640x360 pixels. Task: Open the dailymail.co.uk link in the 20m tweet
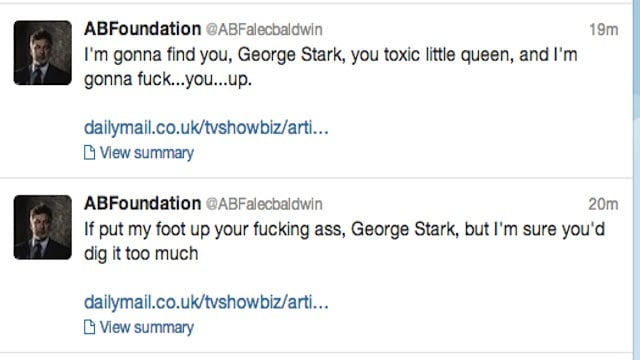point(206,302)
